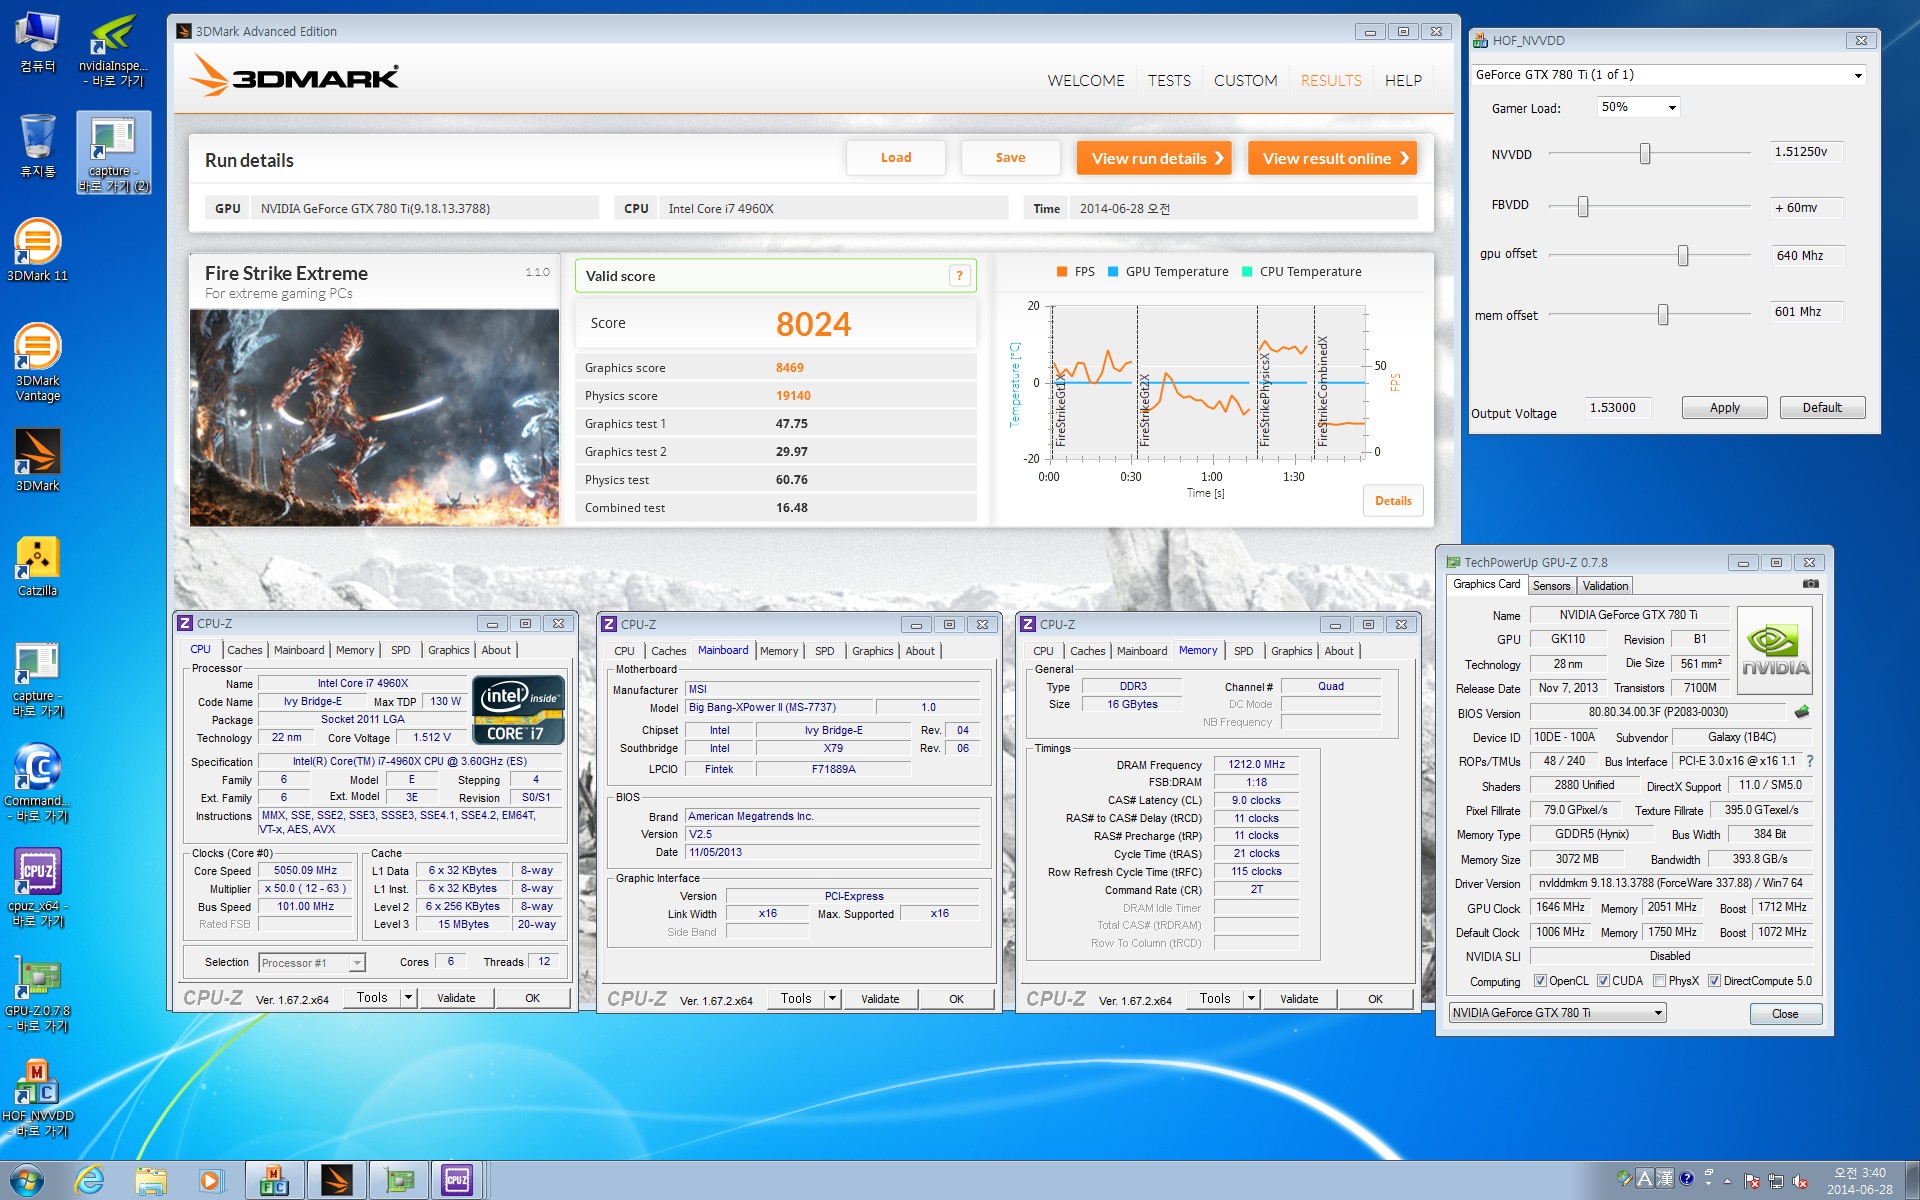Open the 3DMark 11 desktop shortcut
The image size is (1920, 1200).
tap(37, 250)
